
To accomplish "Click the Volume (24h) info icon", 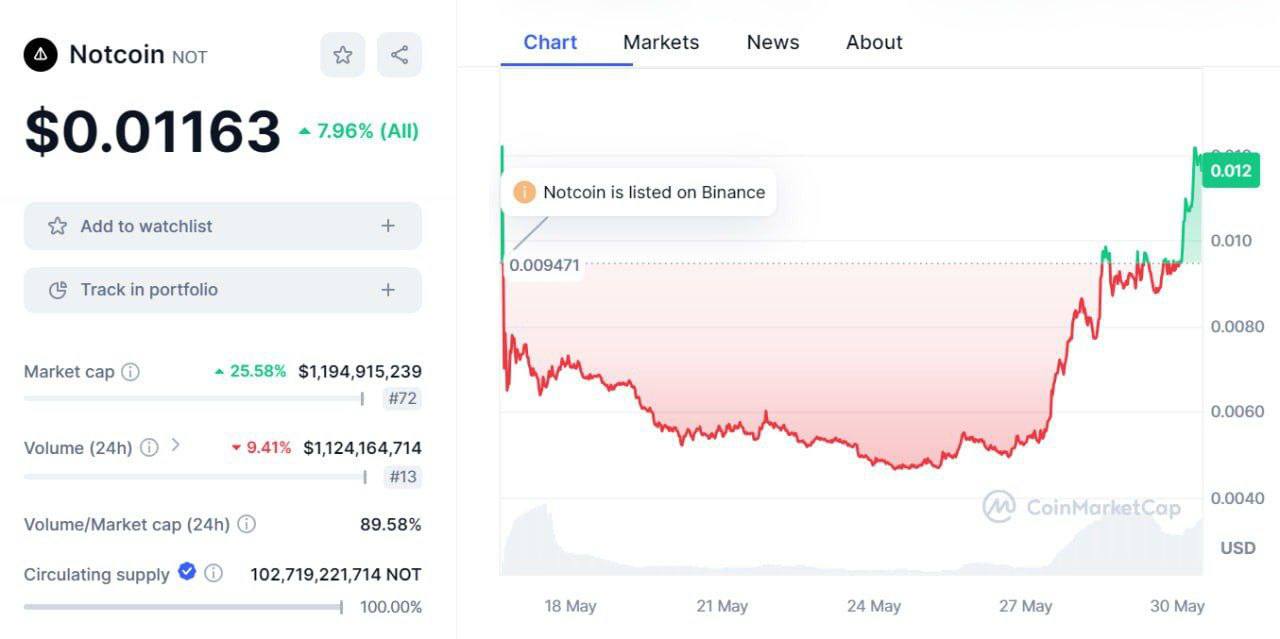I will click(149, 448).
